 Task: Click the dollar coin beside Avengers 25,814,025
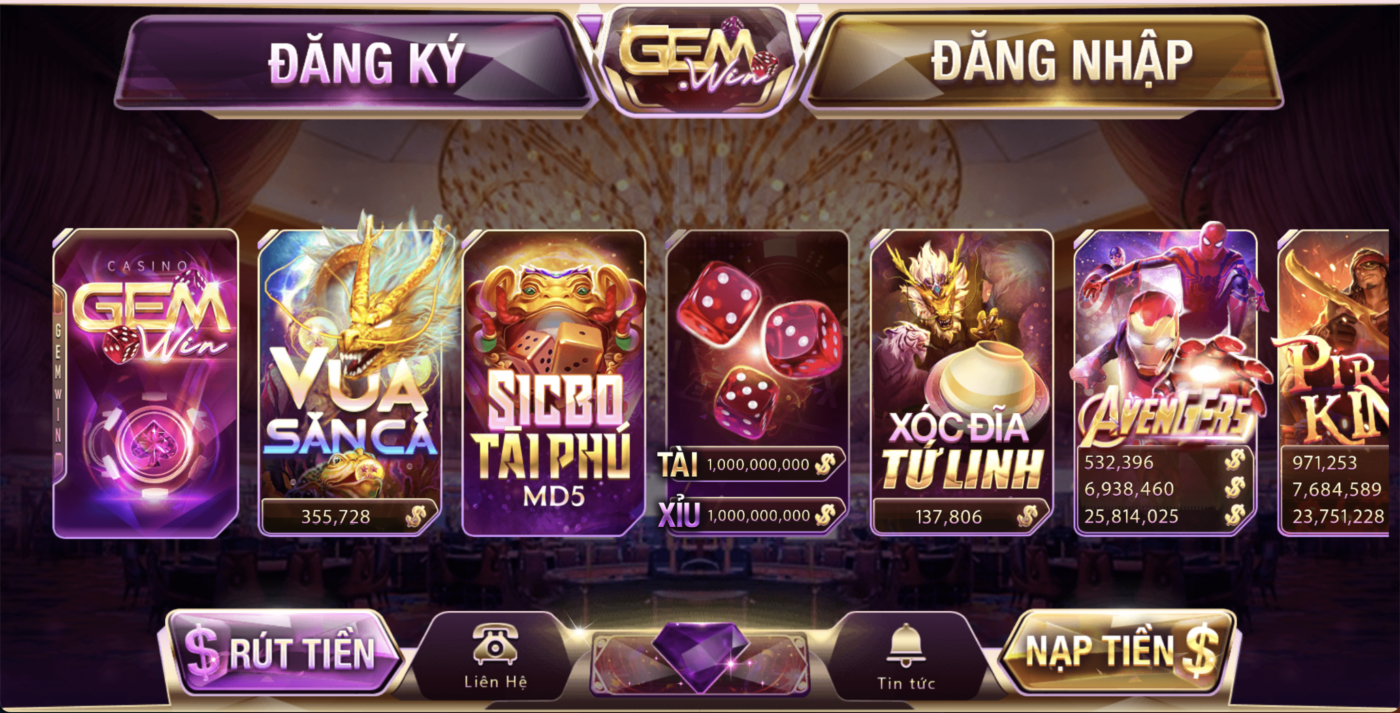[x=1236, y=516]
